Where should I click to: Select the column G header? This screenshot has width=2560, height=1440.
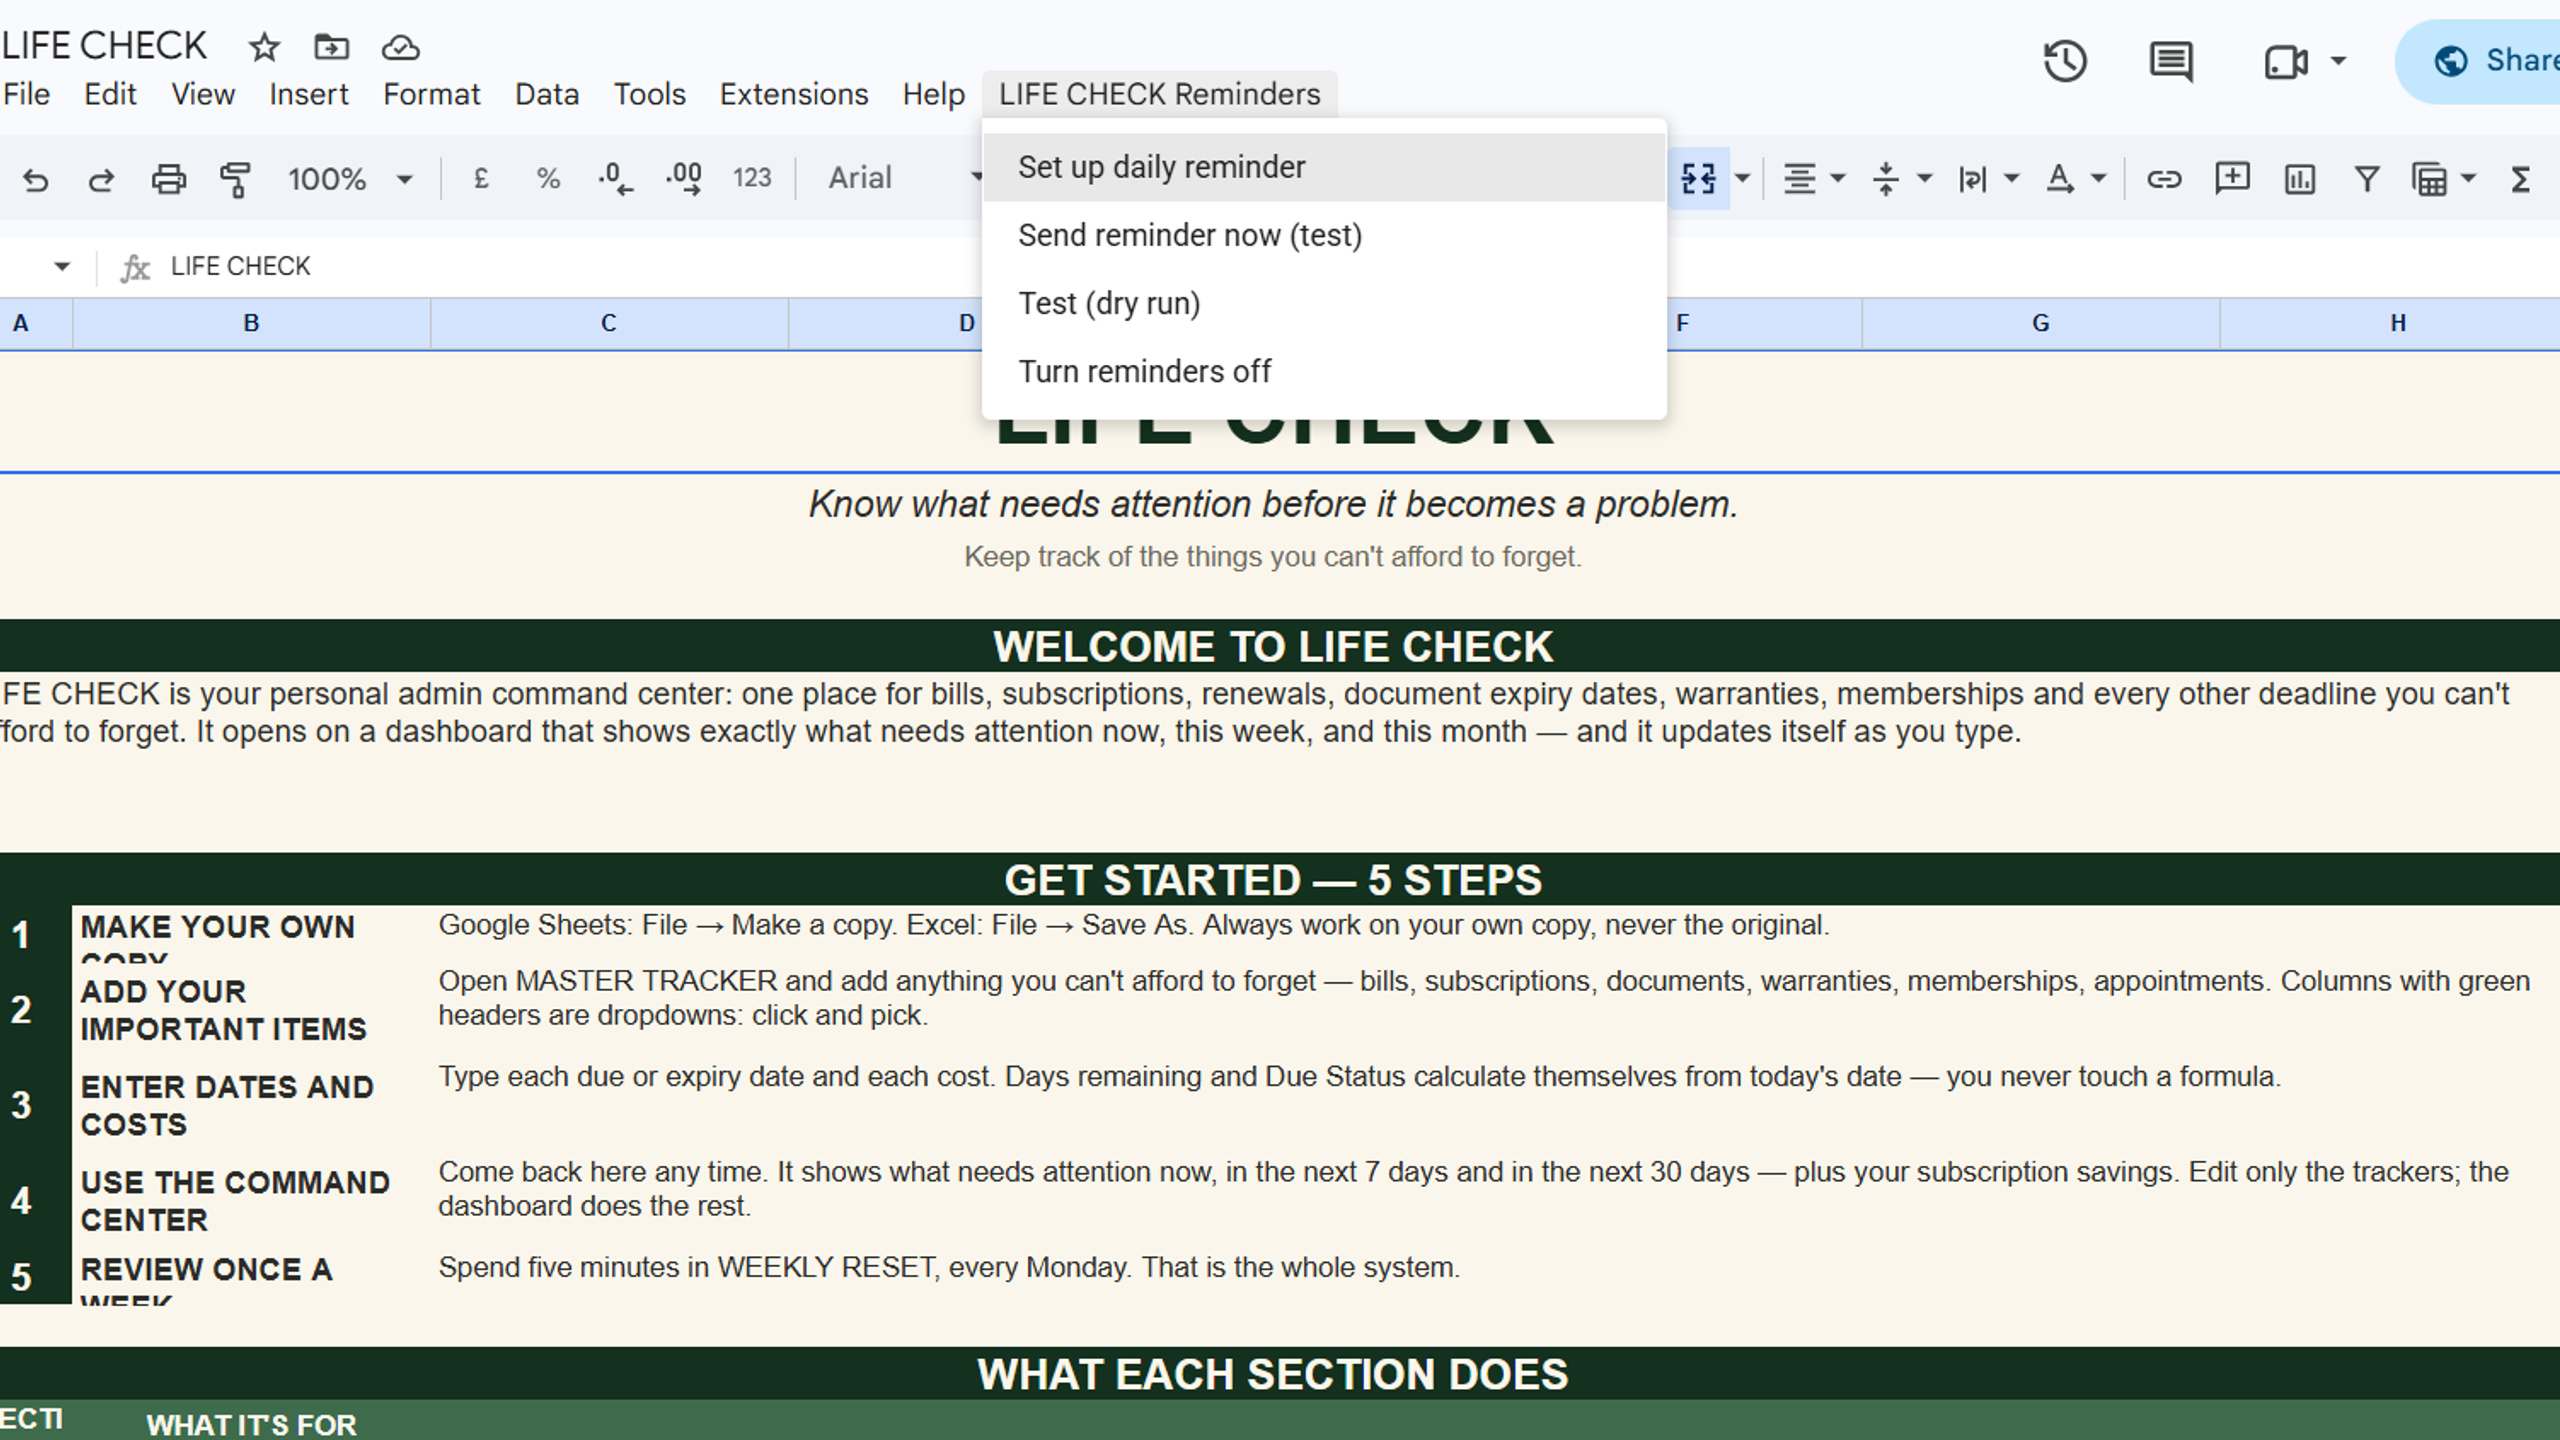pos(2041,323)
